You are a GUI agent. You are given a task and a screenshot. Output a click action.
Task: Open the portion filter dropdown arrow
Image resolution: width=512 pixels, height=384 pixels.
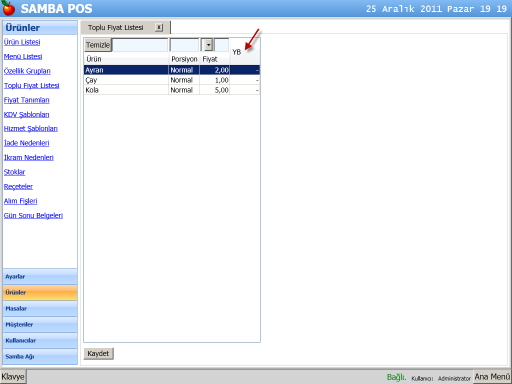click(x=208, y=45)
